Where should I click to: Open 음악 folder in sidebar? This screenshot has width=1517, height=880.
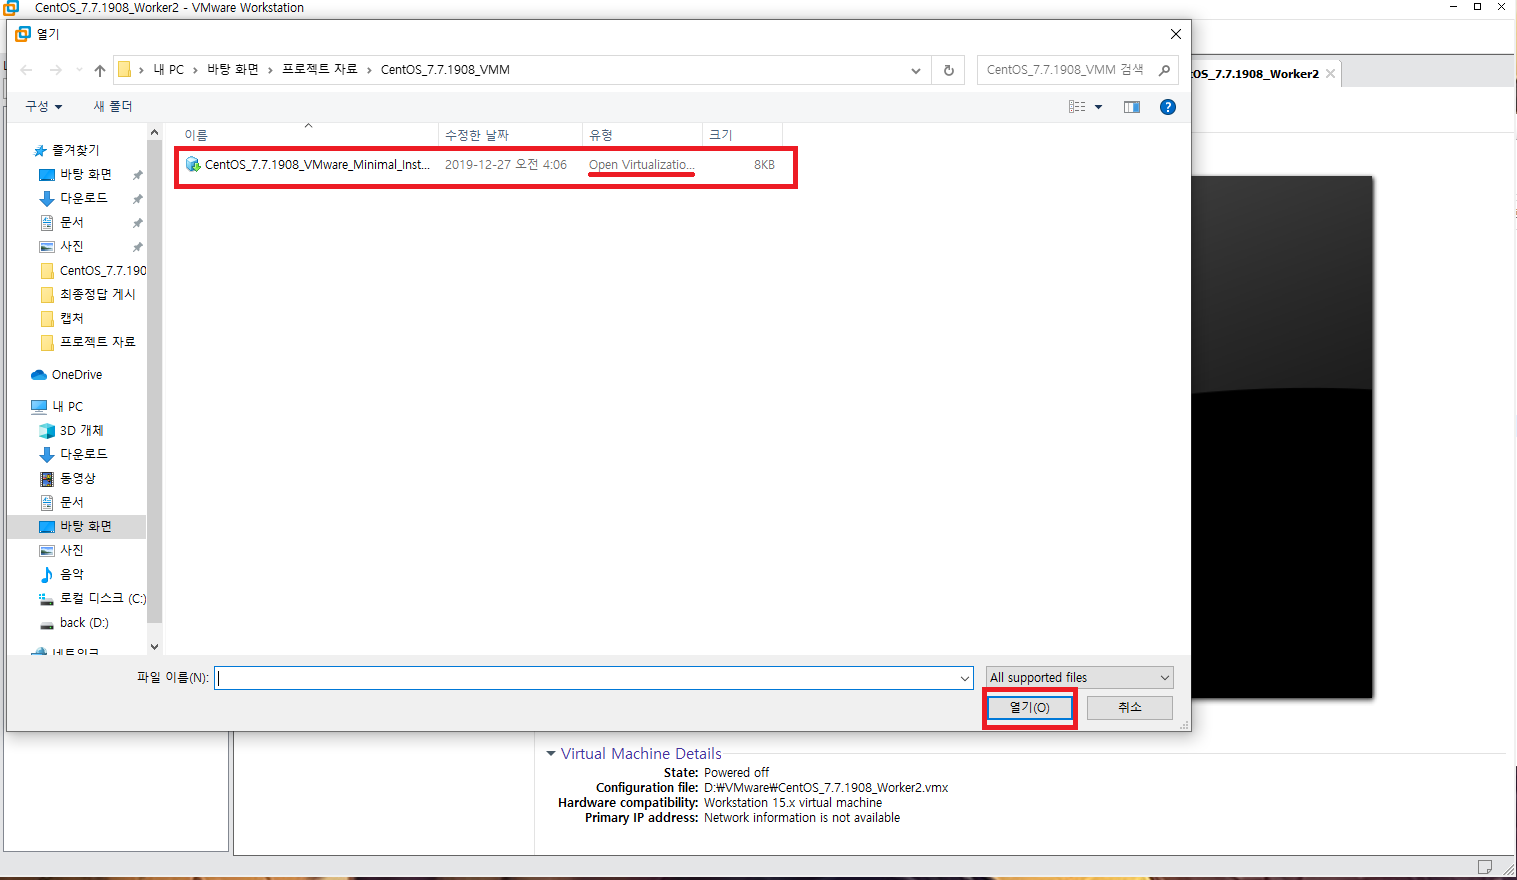pos(71,574)
